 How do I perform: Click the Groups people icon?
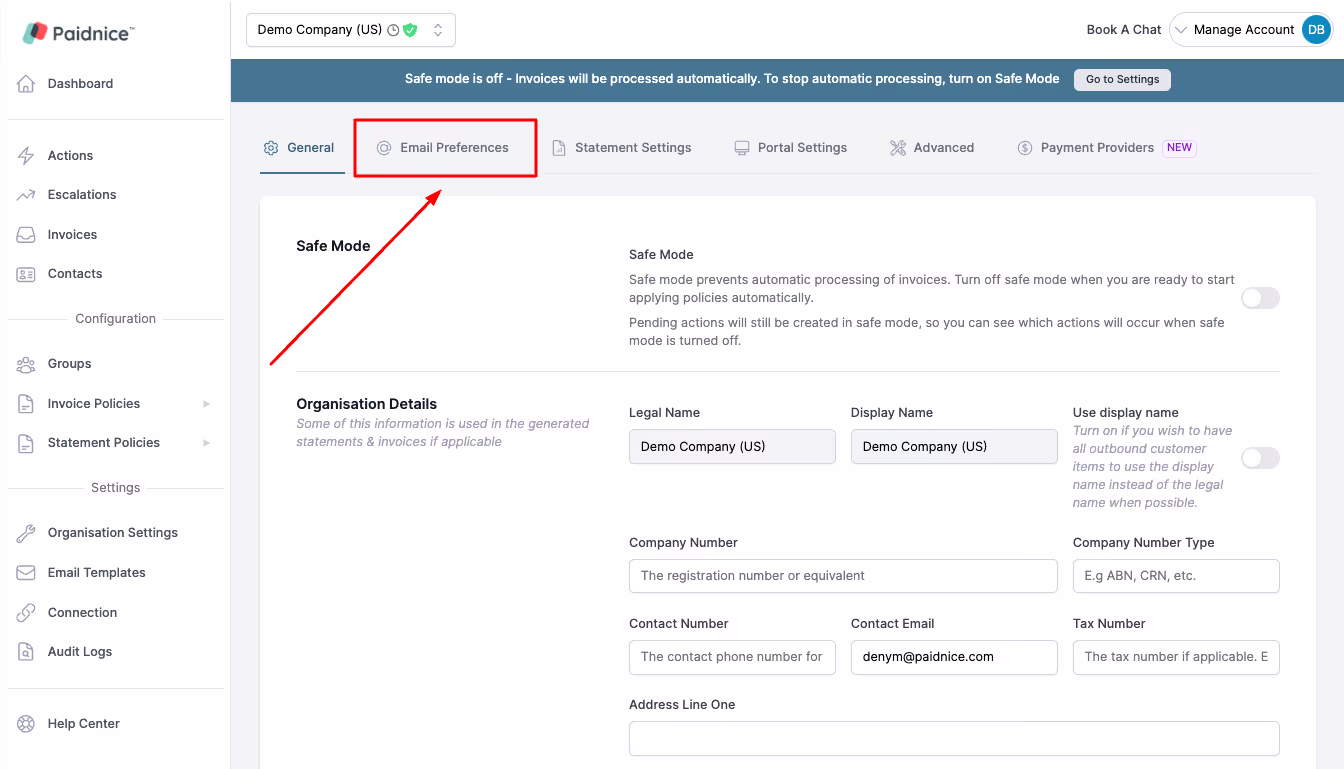(27, 364)
